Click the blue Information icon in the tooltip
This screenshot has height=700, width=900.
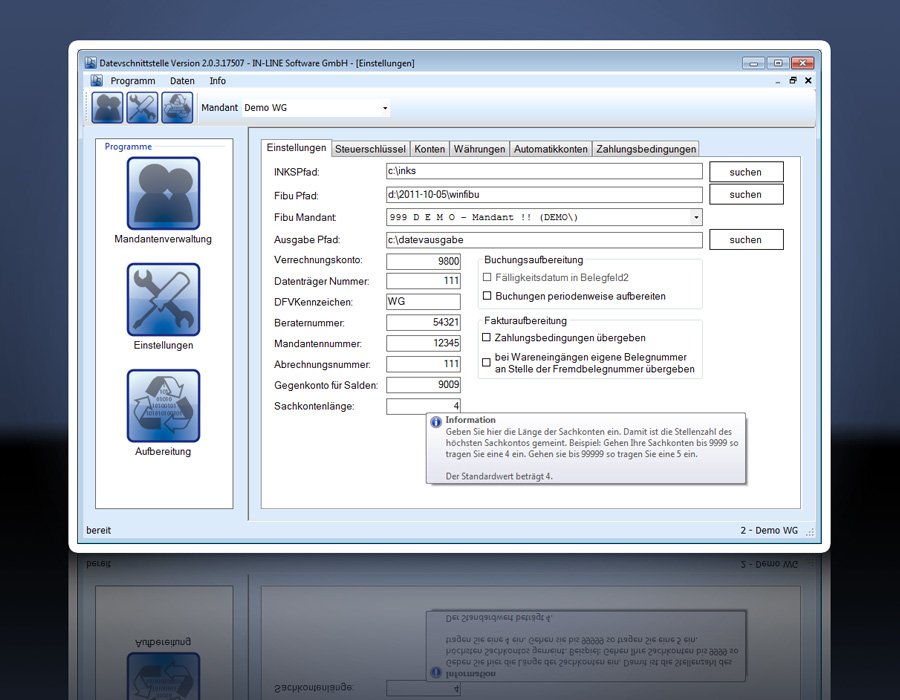coord(436,422)
